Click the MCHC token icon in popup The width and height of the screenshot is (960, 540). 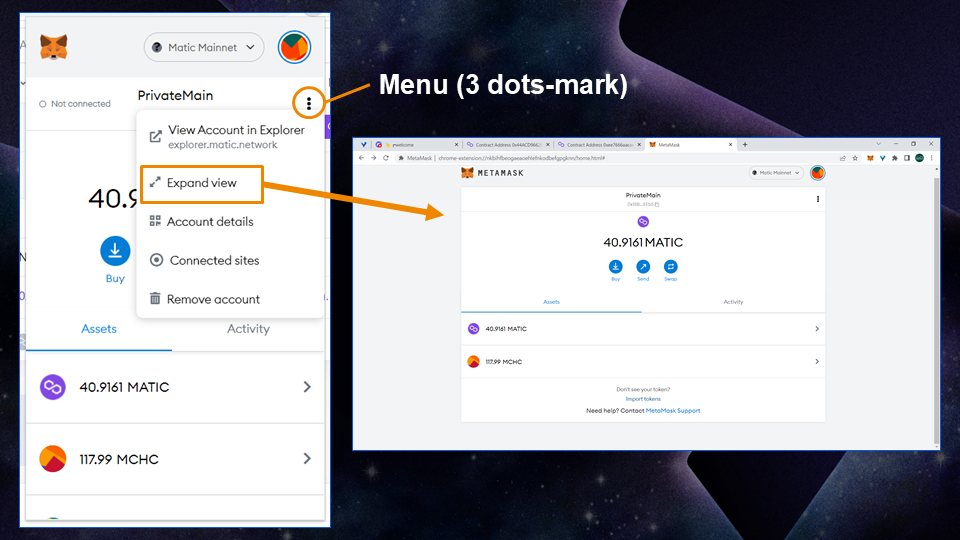pos(53,459)
